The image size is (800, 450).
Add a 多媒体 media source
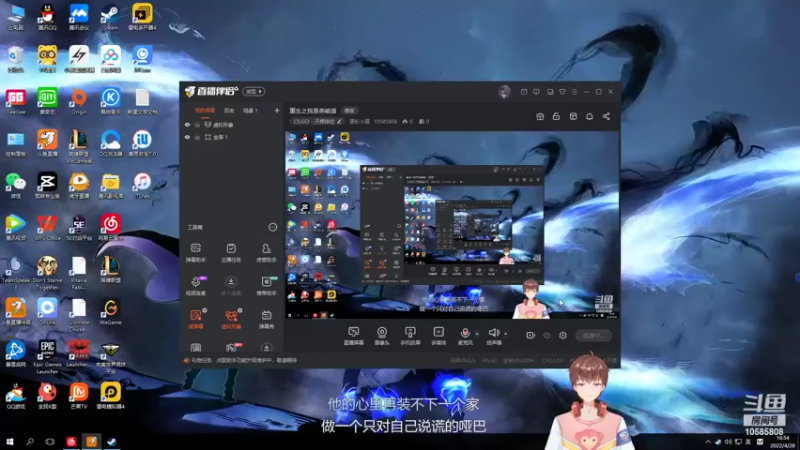pyautogui.click(x=438, y=336)
